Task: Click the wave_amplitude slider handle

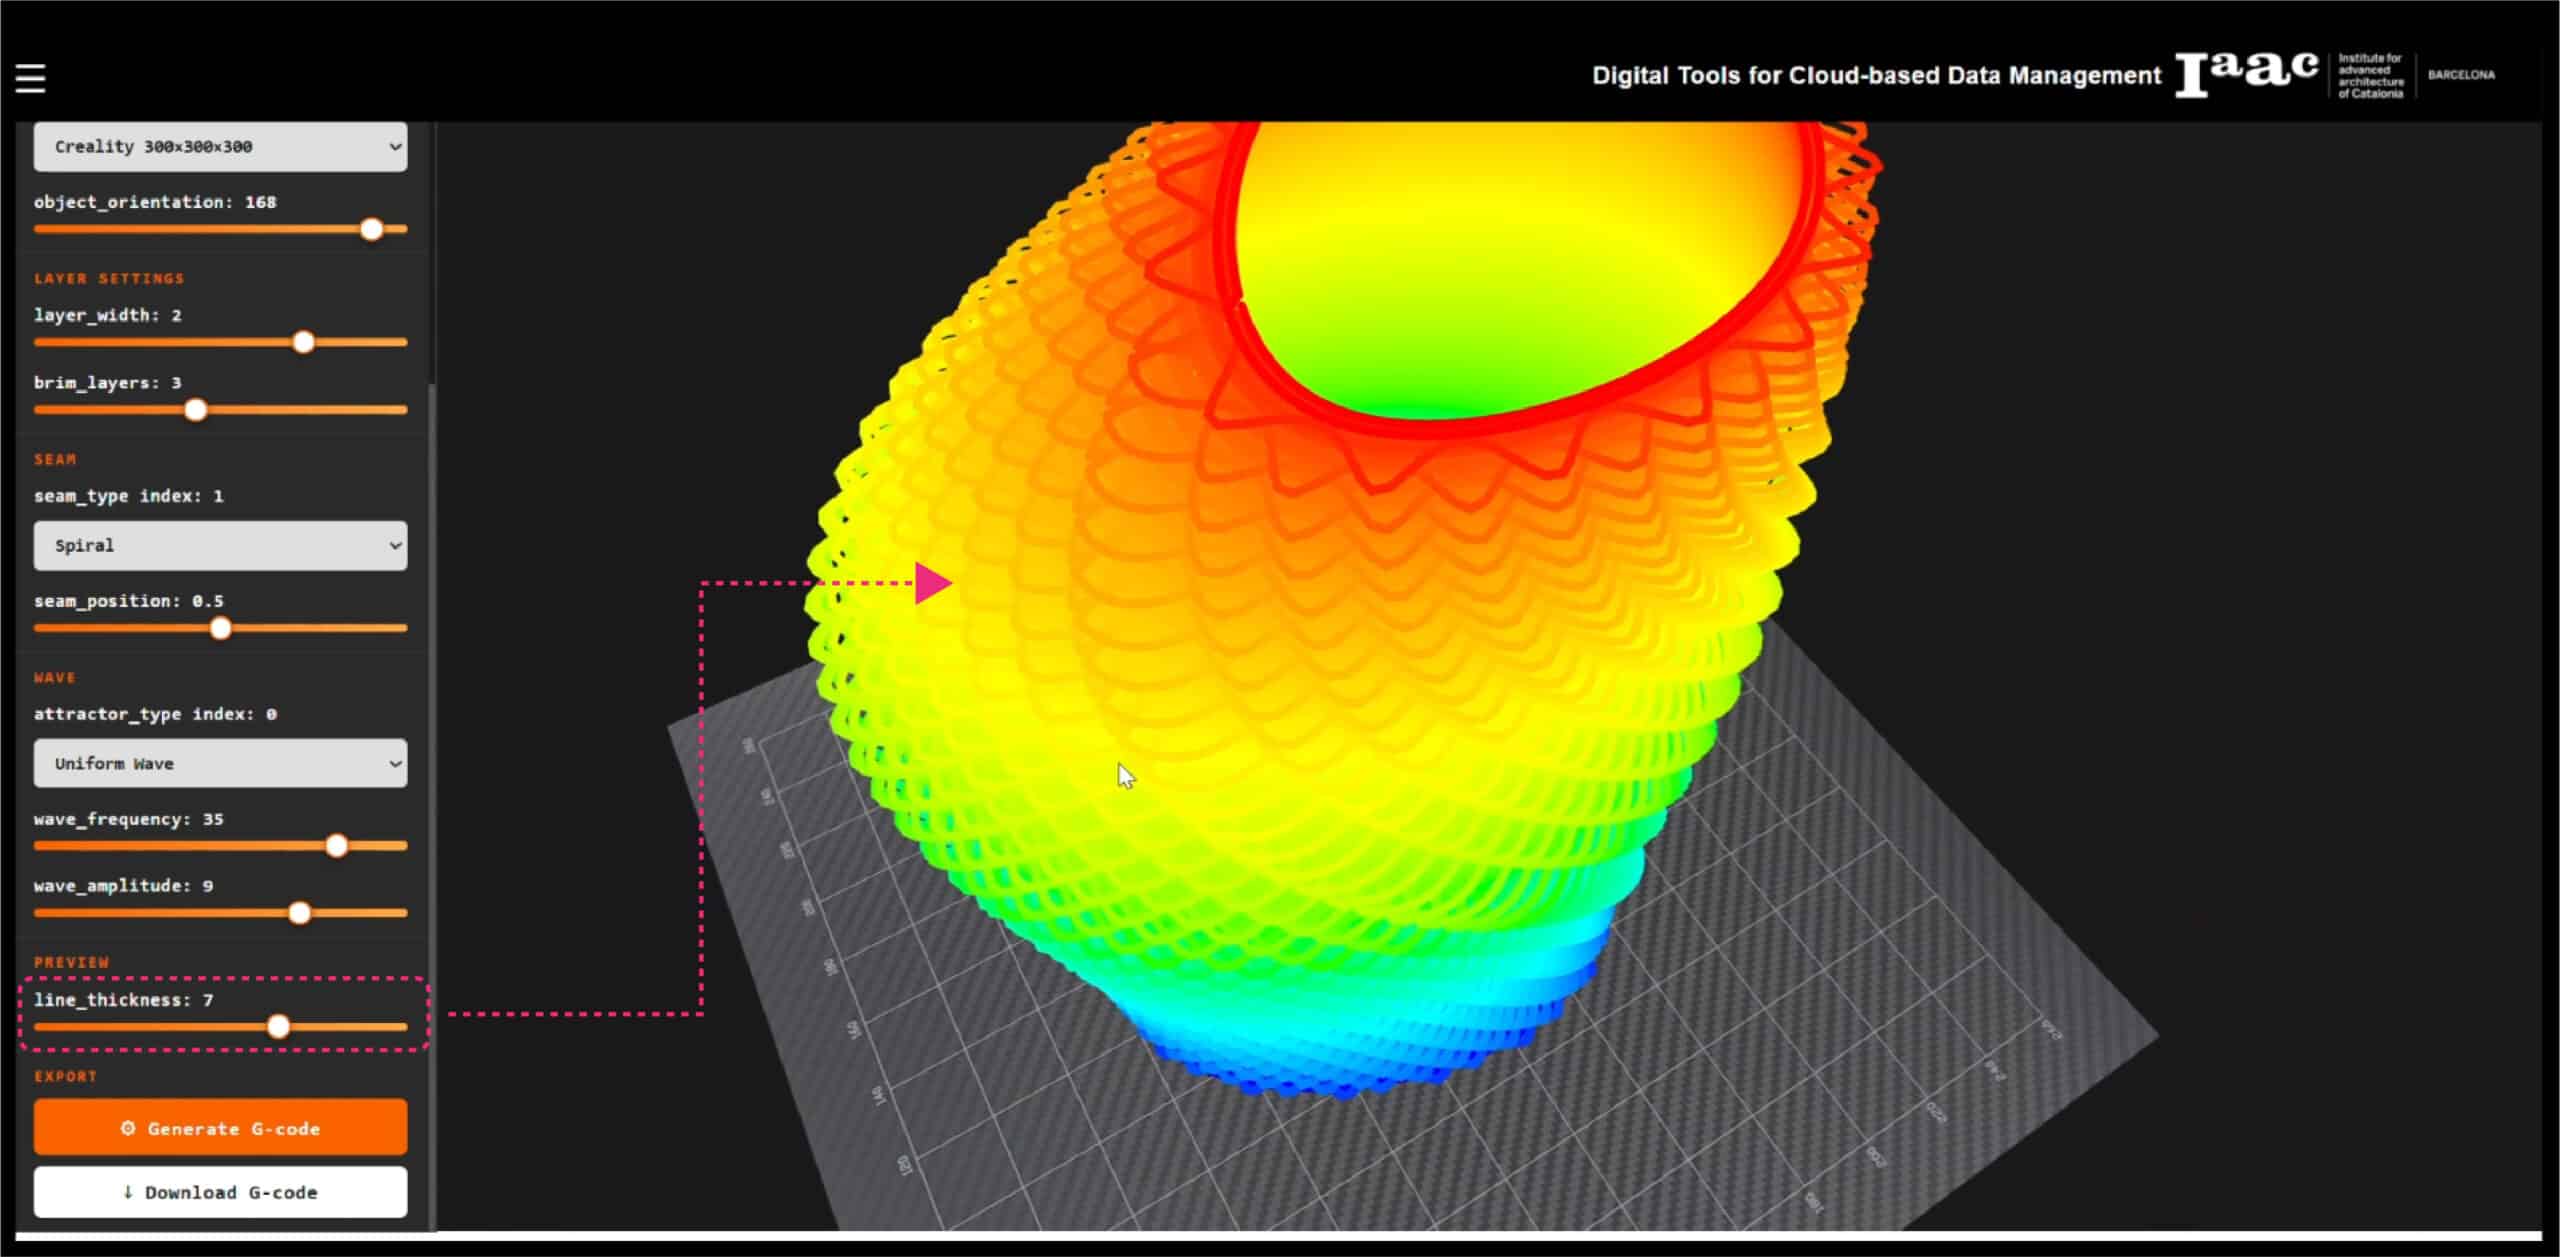Action: point(299,913)
